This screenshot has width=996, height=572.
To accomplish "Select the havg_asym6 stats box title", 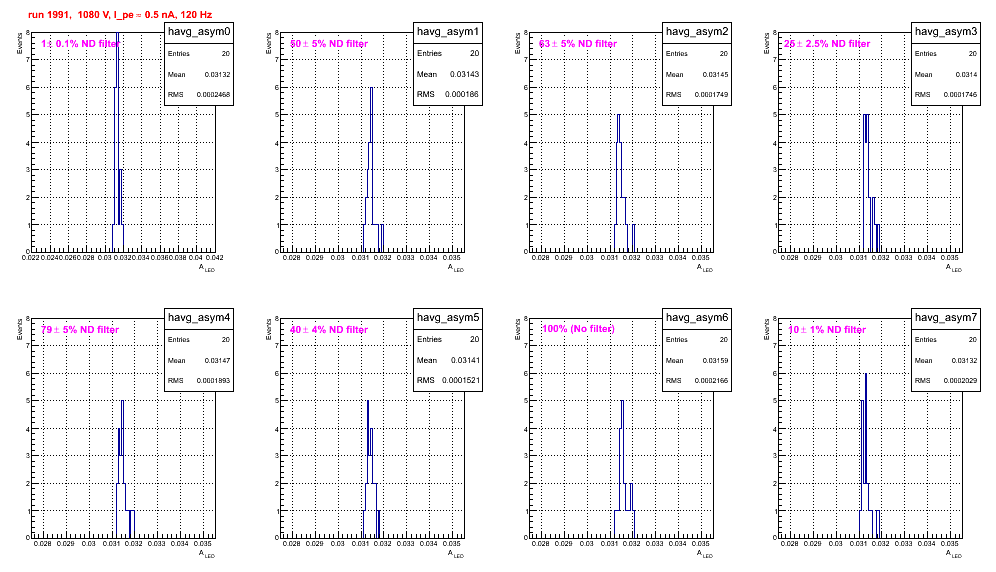I will [x=697, y=317].
